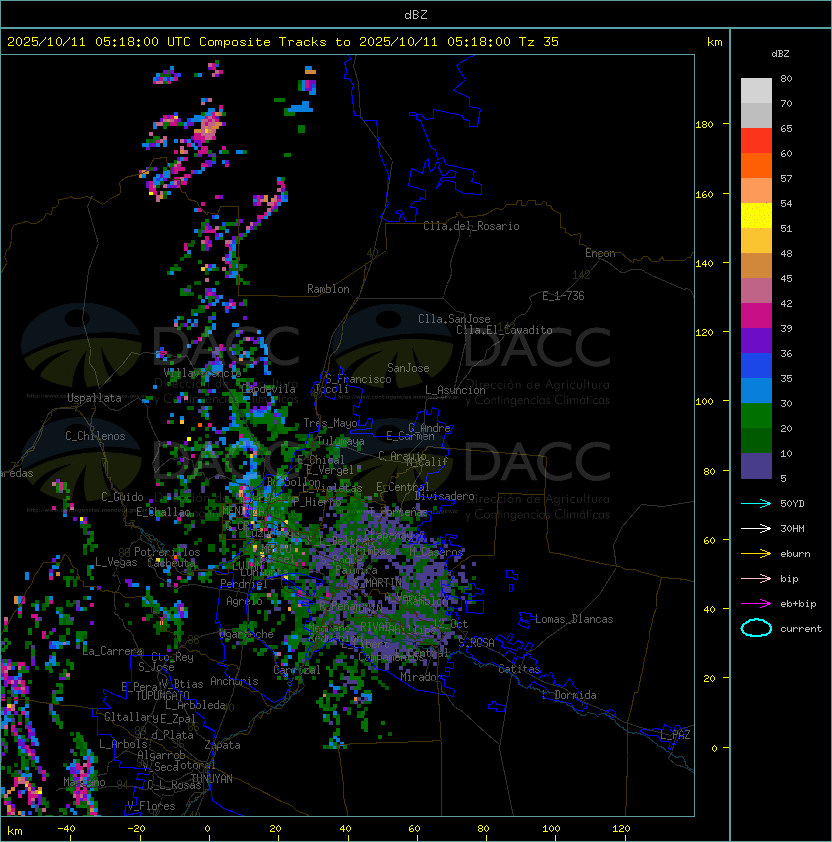This screenshot has width=832, height=842.
Task: Select the yellow 51-54 dBZ color swatch
Action: pos(756,216)
